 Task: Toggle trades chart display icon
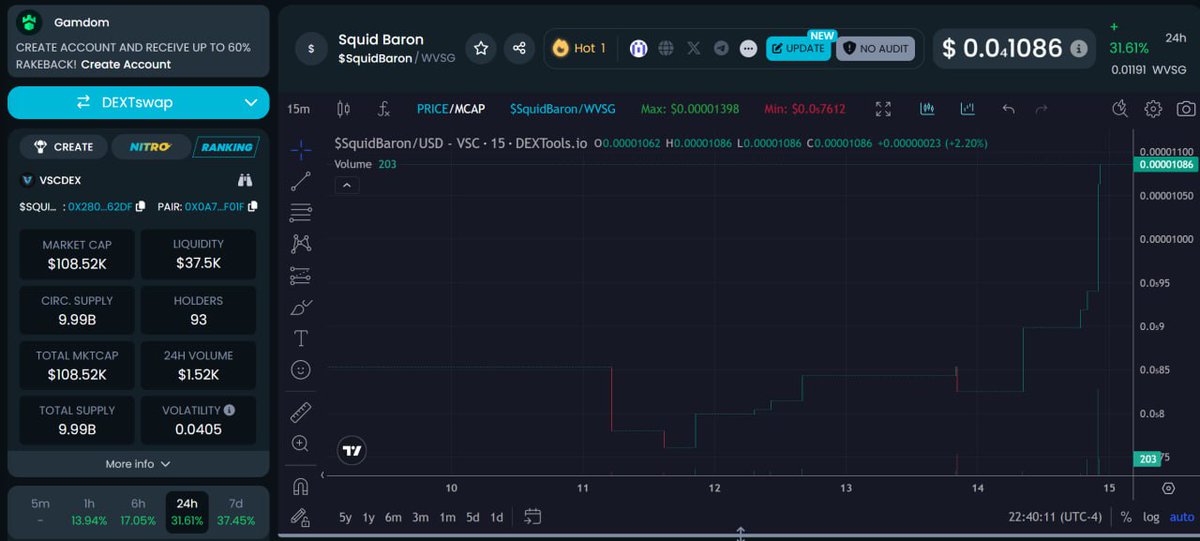(x=927, y=108)
